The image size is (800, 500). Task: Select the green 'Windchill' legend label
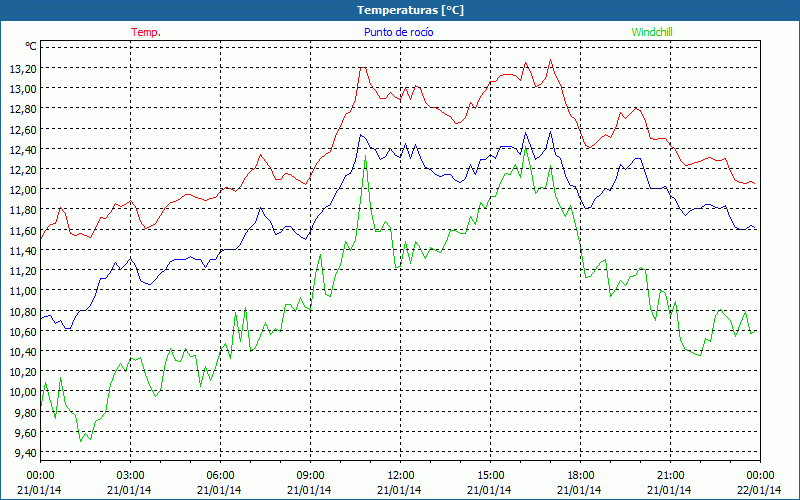(652, 32)
